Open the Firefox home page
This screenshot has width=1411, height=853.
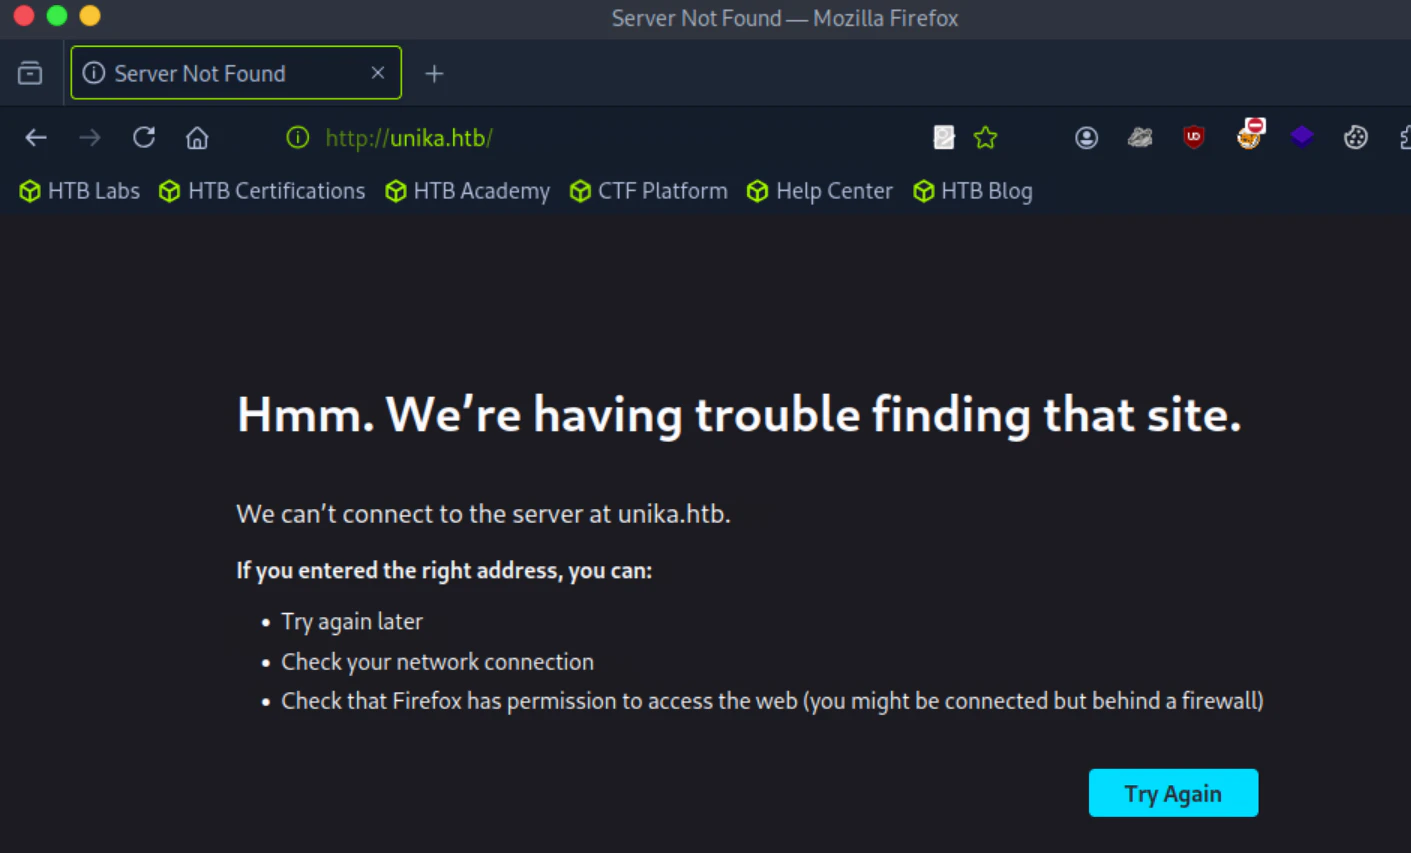197,138
